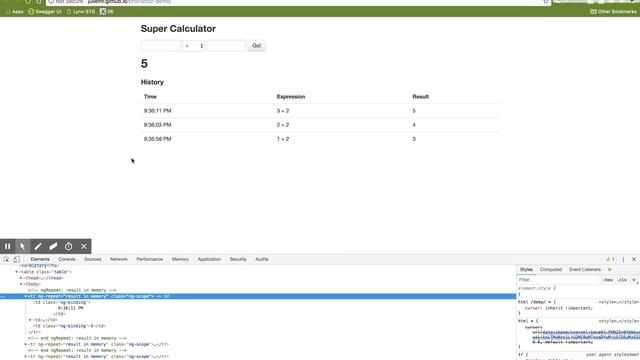Pause the screen recording
This screenshot has height=360, width=640.
point(7,246)
